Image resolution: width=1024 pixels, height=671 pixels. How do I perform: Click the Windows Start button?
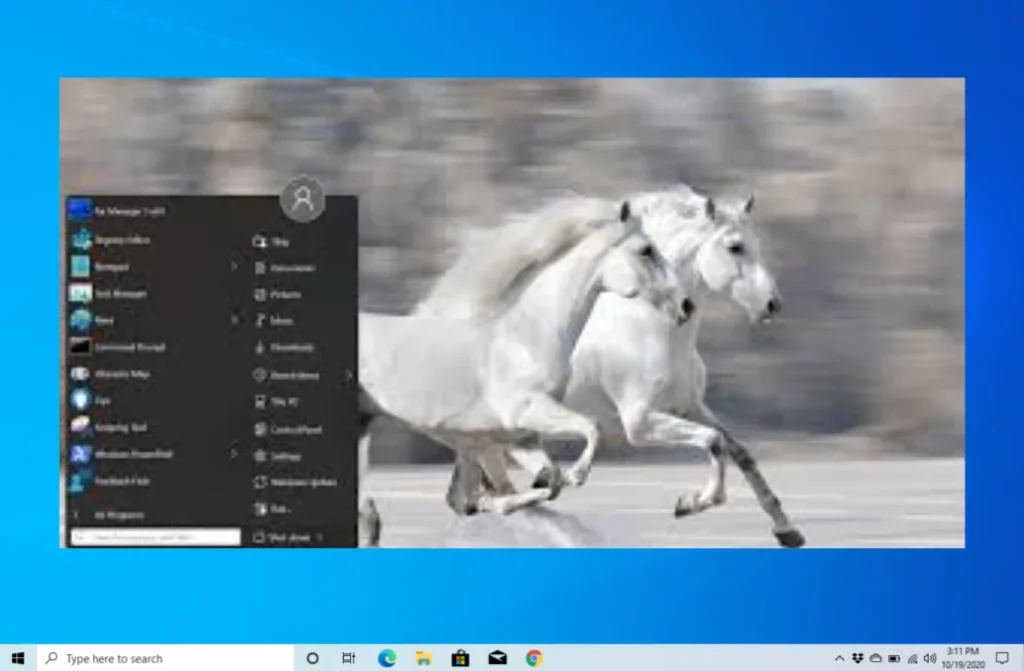(x=17, y=658)
